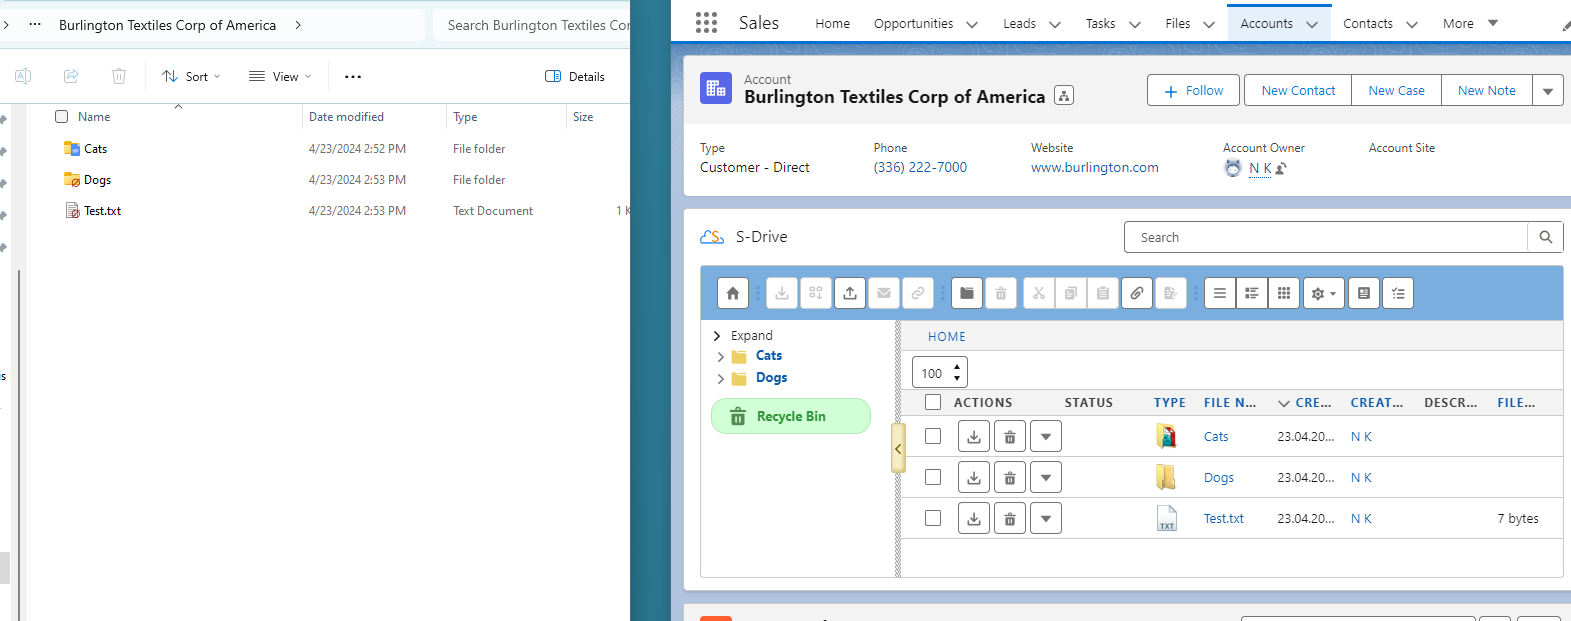Viewport: 1571px width, 621px height.
Task: Open the Opportunities tab
Action: (x=913, y=24)
